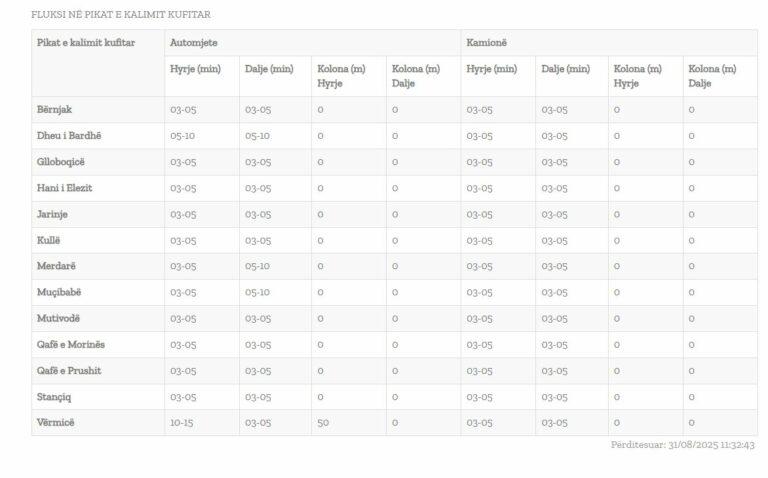Screen dimensions: 768x478
Task: Click the Kamionë column group header
Action: [488, 43]
